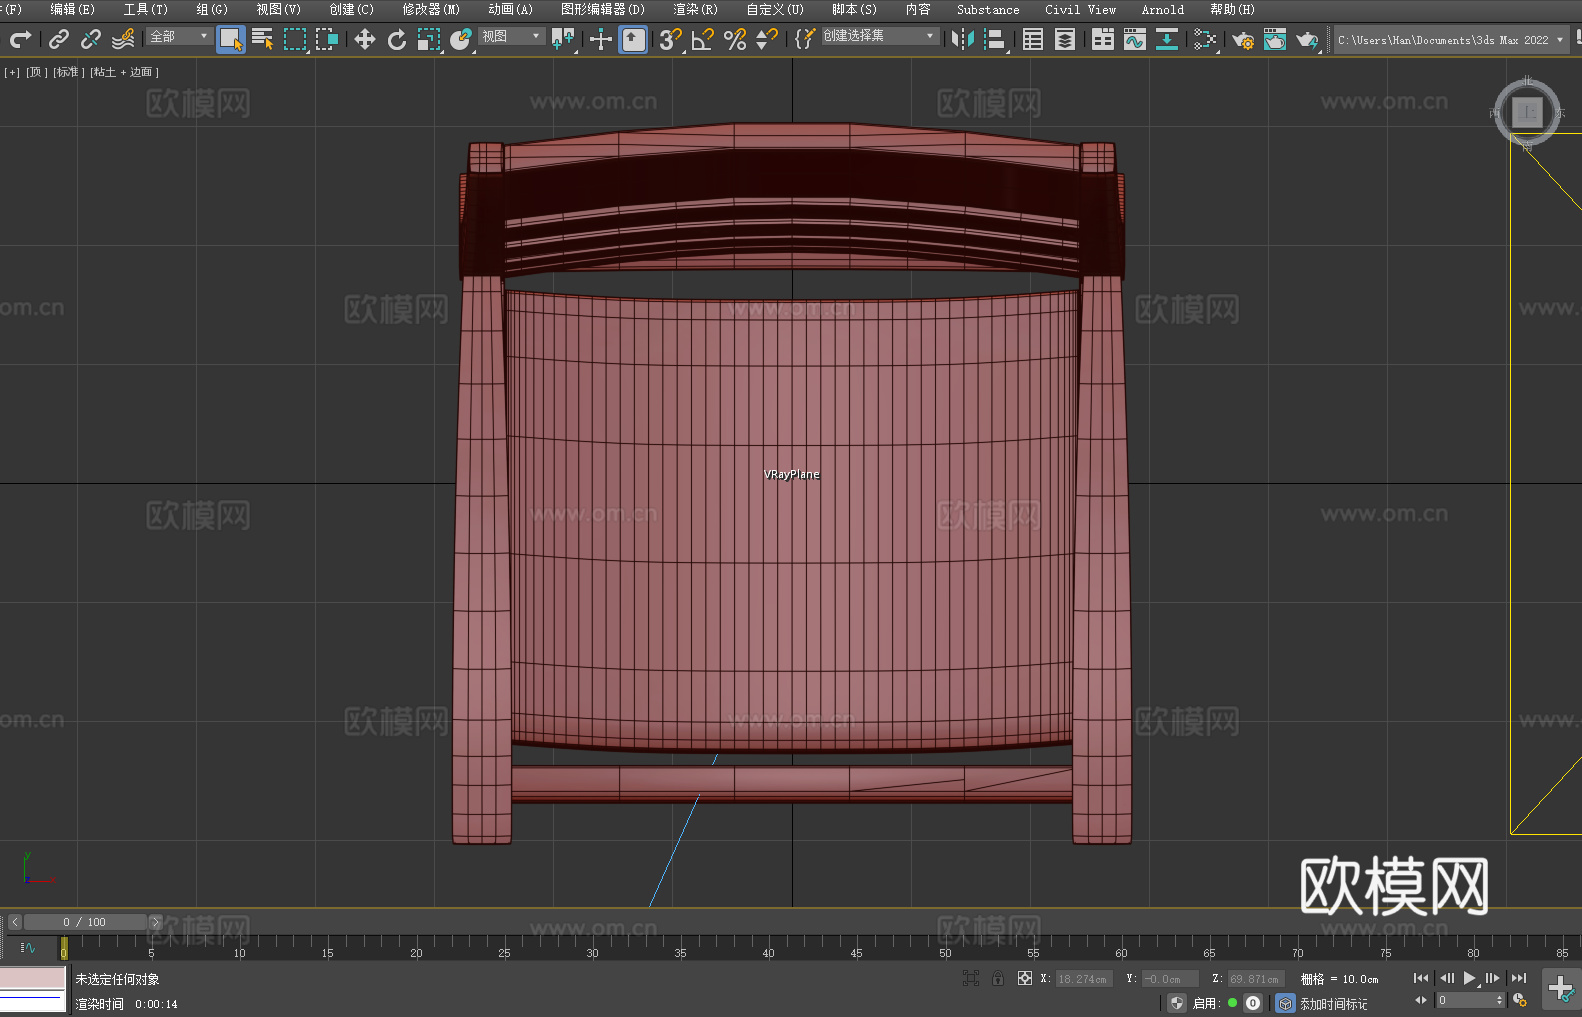
Task: Click the [标准] viewport shading label
Action: [x=69, y=72]
